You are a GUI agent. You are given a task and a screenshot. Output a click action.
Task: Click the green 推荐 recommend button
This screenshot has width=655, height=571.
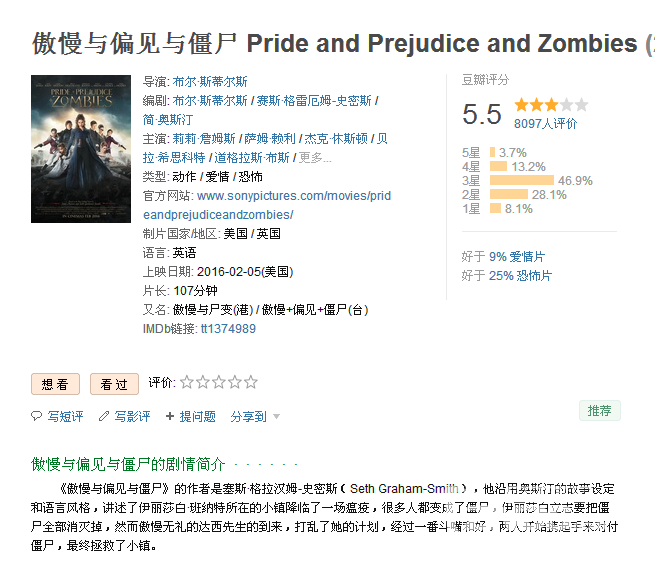point(599,410)
